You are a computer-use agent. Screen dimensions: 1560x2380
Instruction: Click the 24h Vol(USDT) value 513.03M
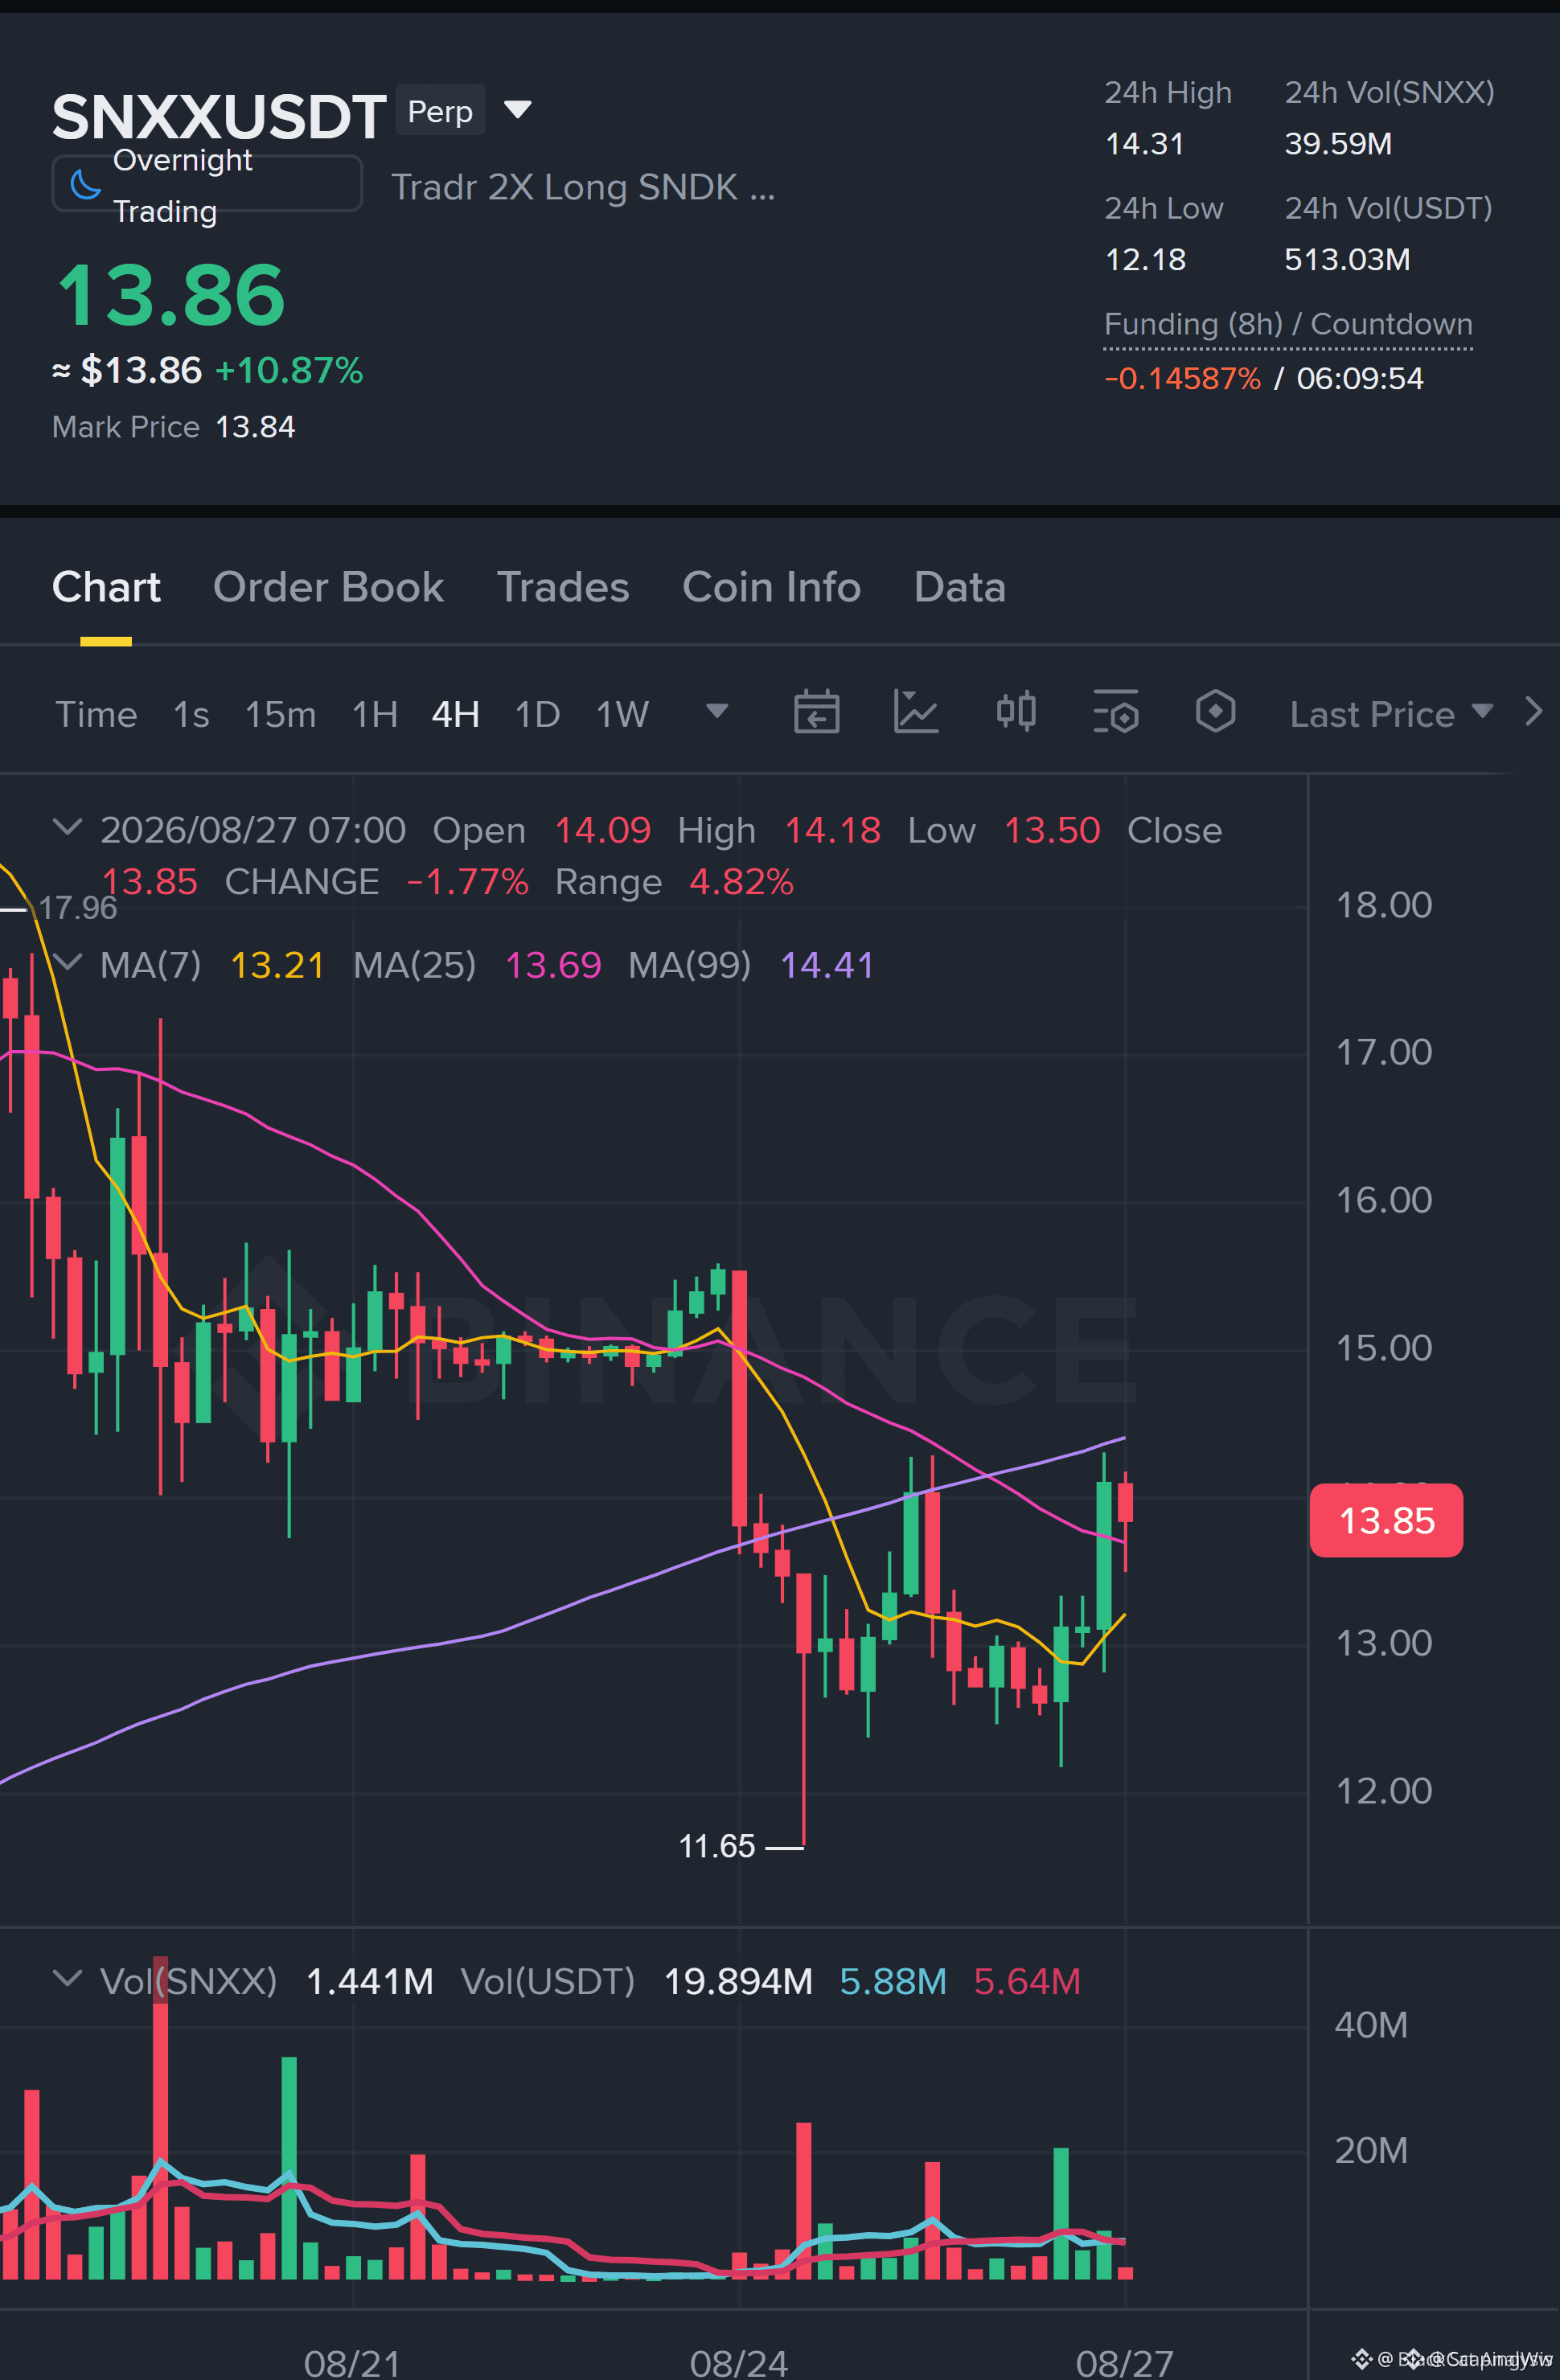pos(1347,259)
